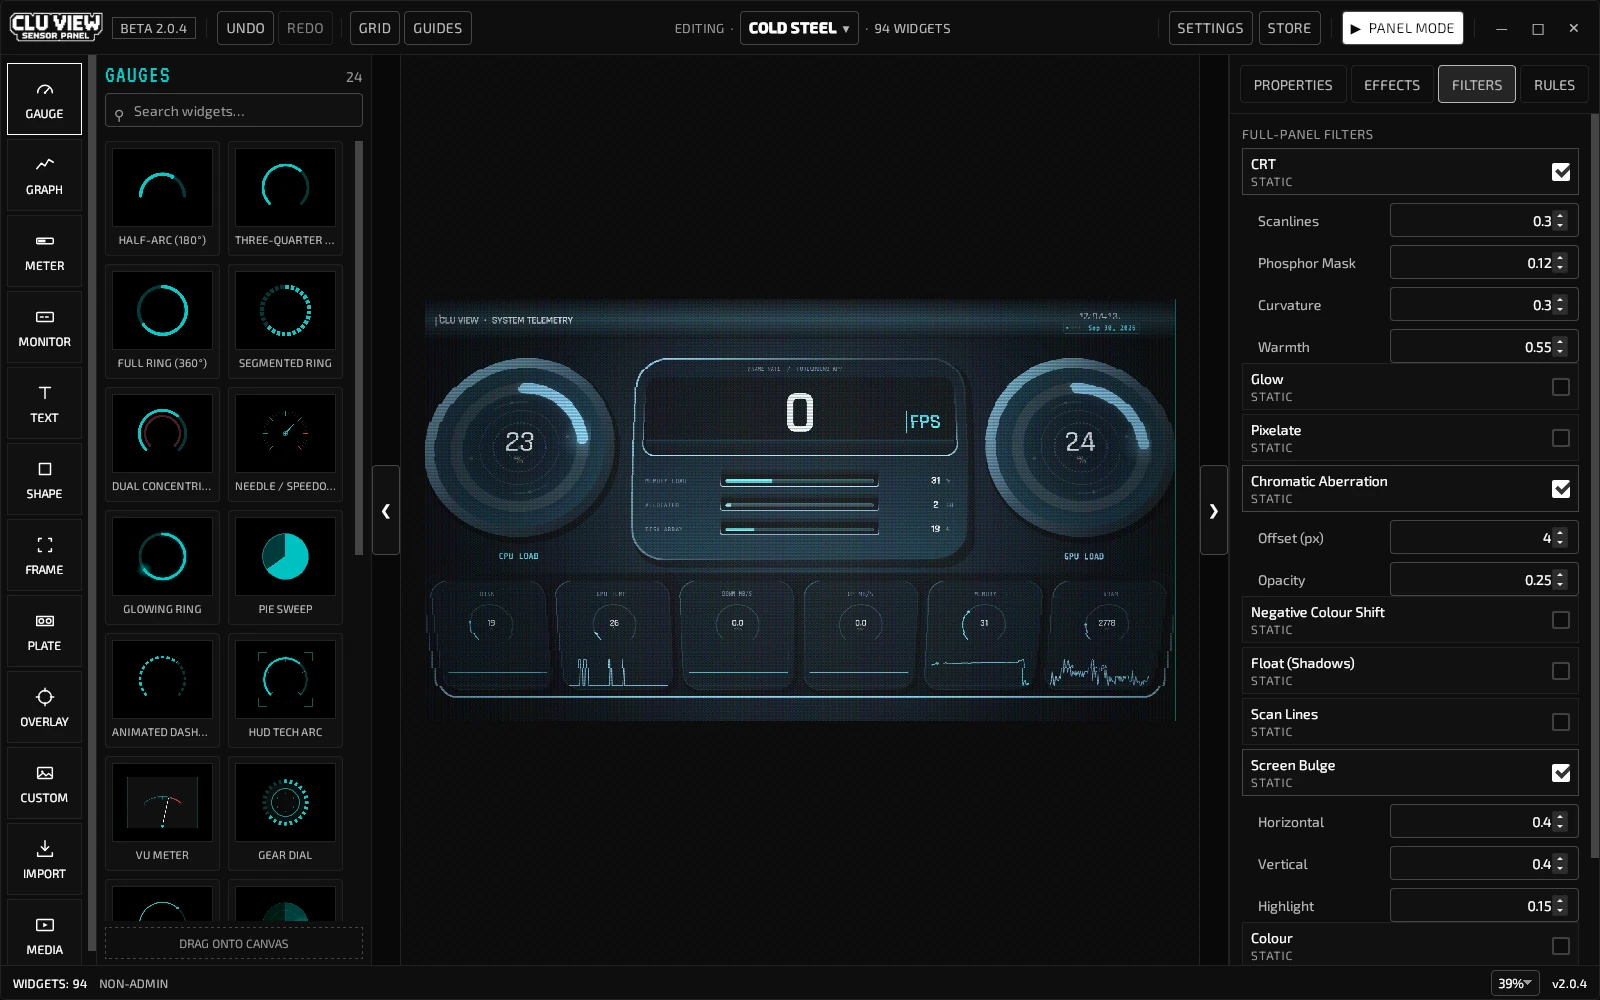Choose the Gear Dial gauge
This screenshot has height=1000, width=1600.
(x=285, y=813)
